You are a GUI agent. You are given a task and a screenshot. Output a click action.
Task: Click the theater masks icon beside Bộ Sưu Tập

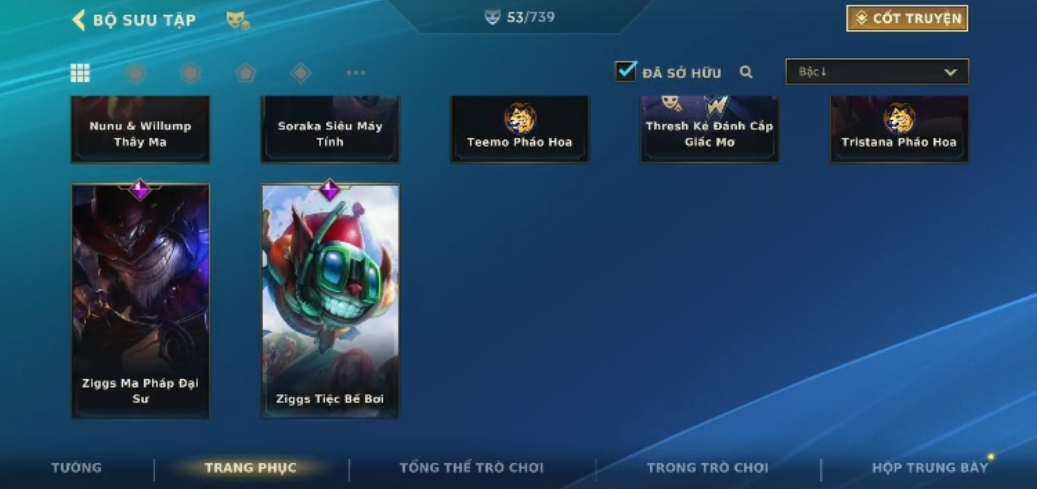click(238, 21)
